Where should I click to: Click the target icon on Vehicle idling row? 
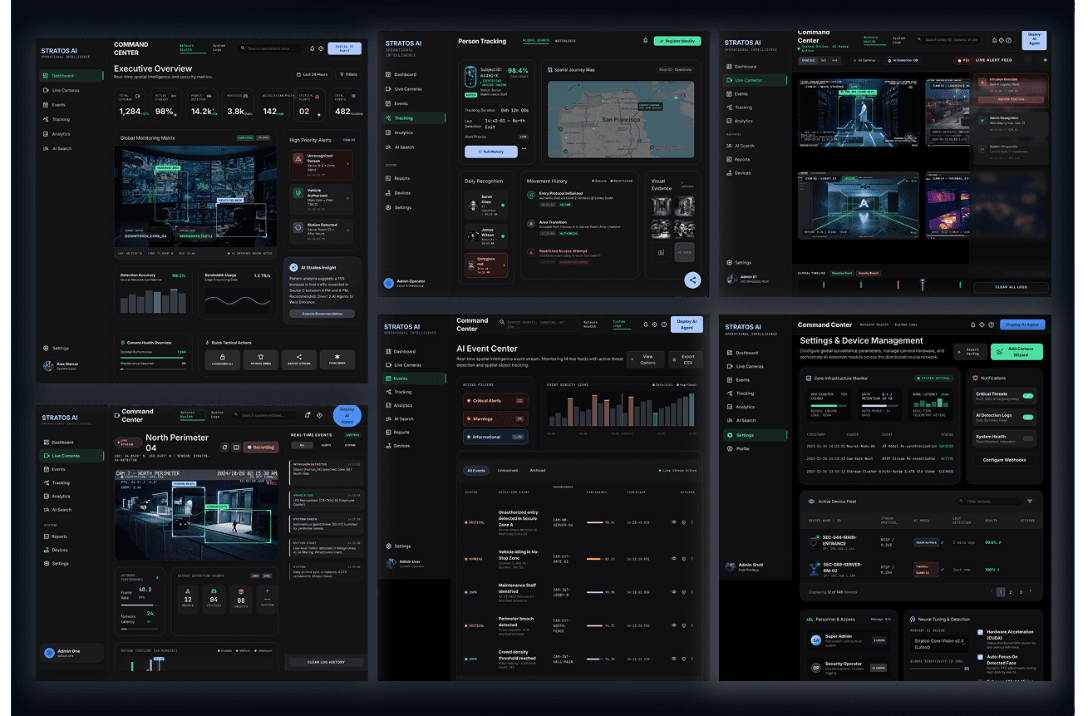pyautogui.click(x=683, y=559)
